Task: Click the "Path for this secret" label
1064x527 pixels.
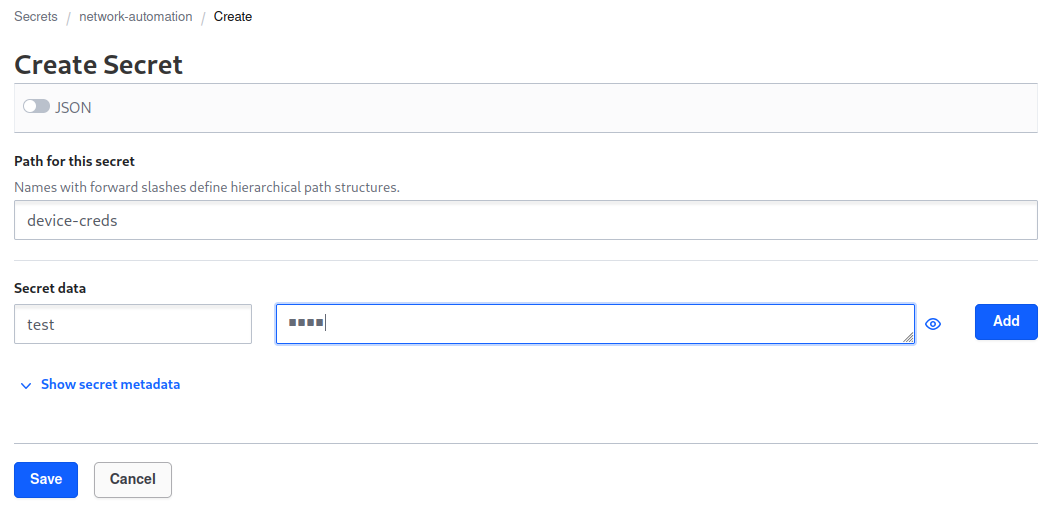Action: pyautogui.click(x=75, y=161)
